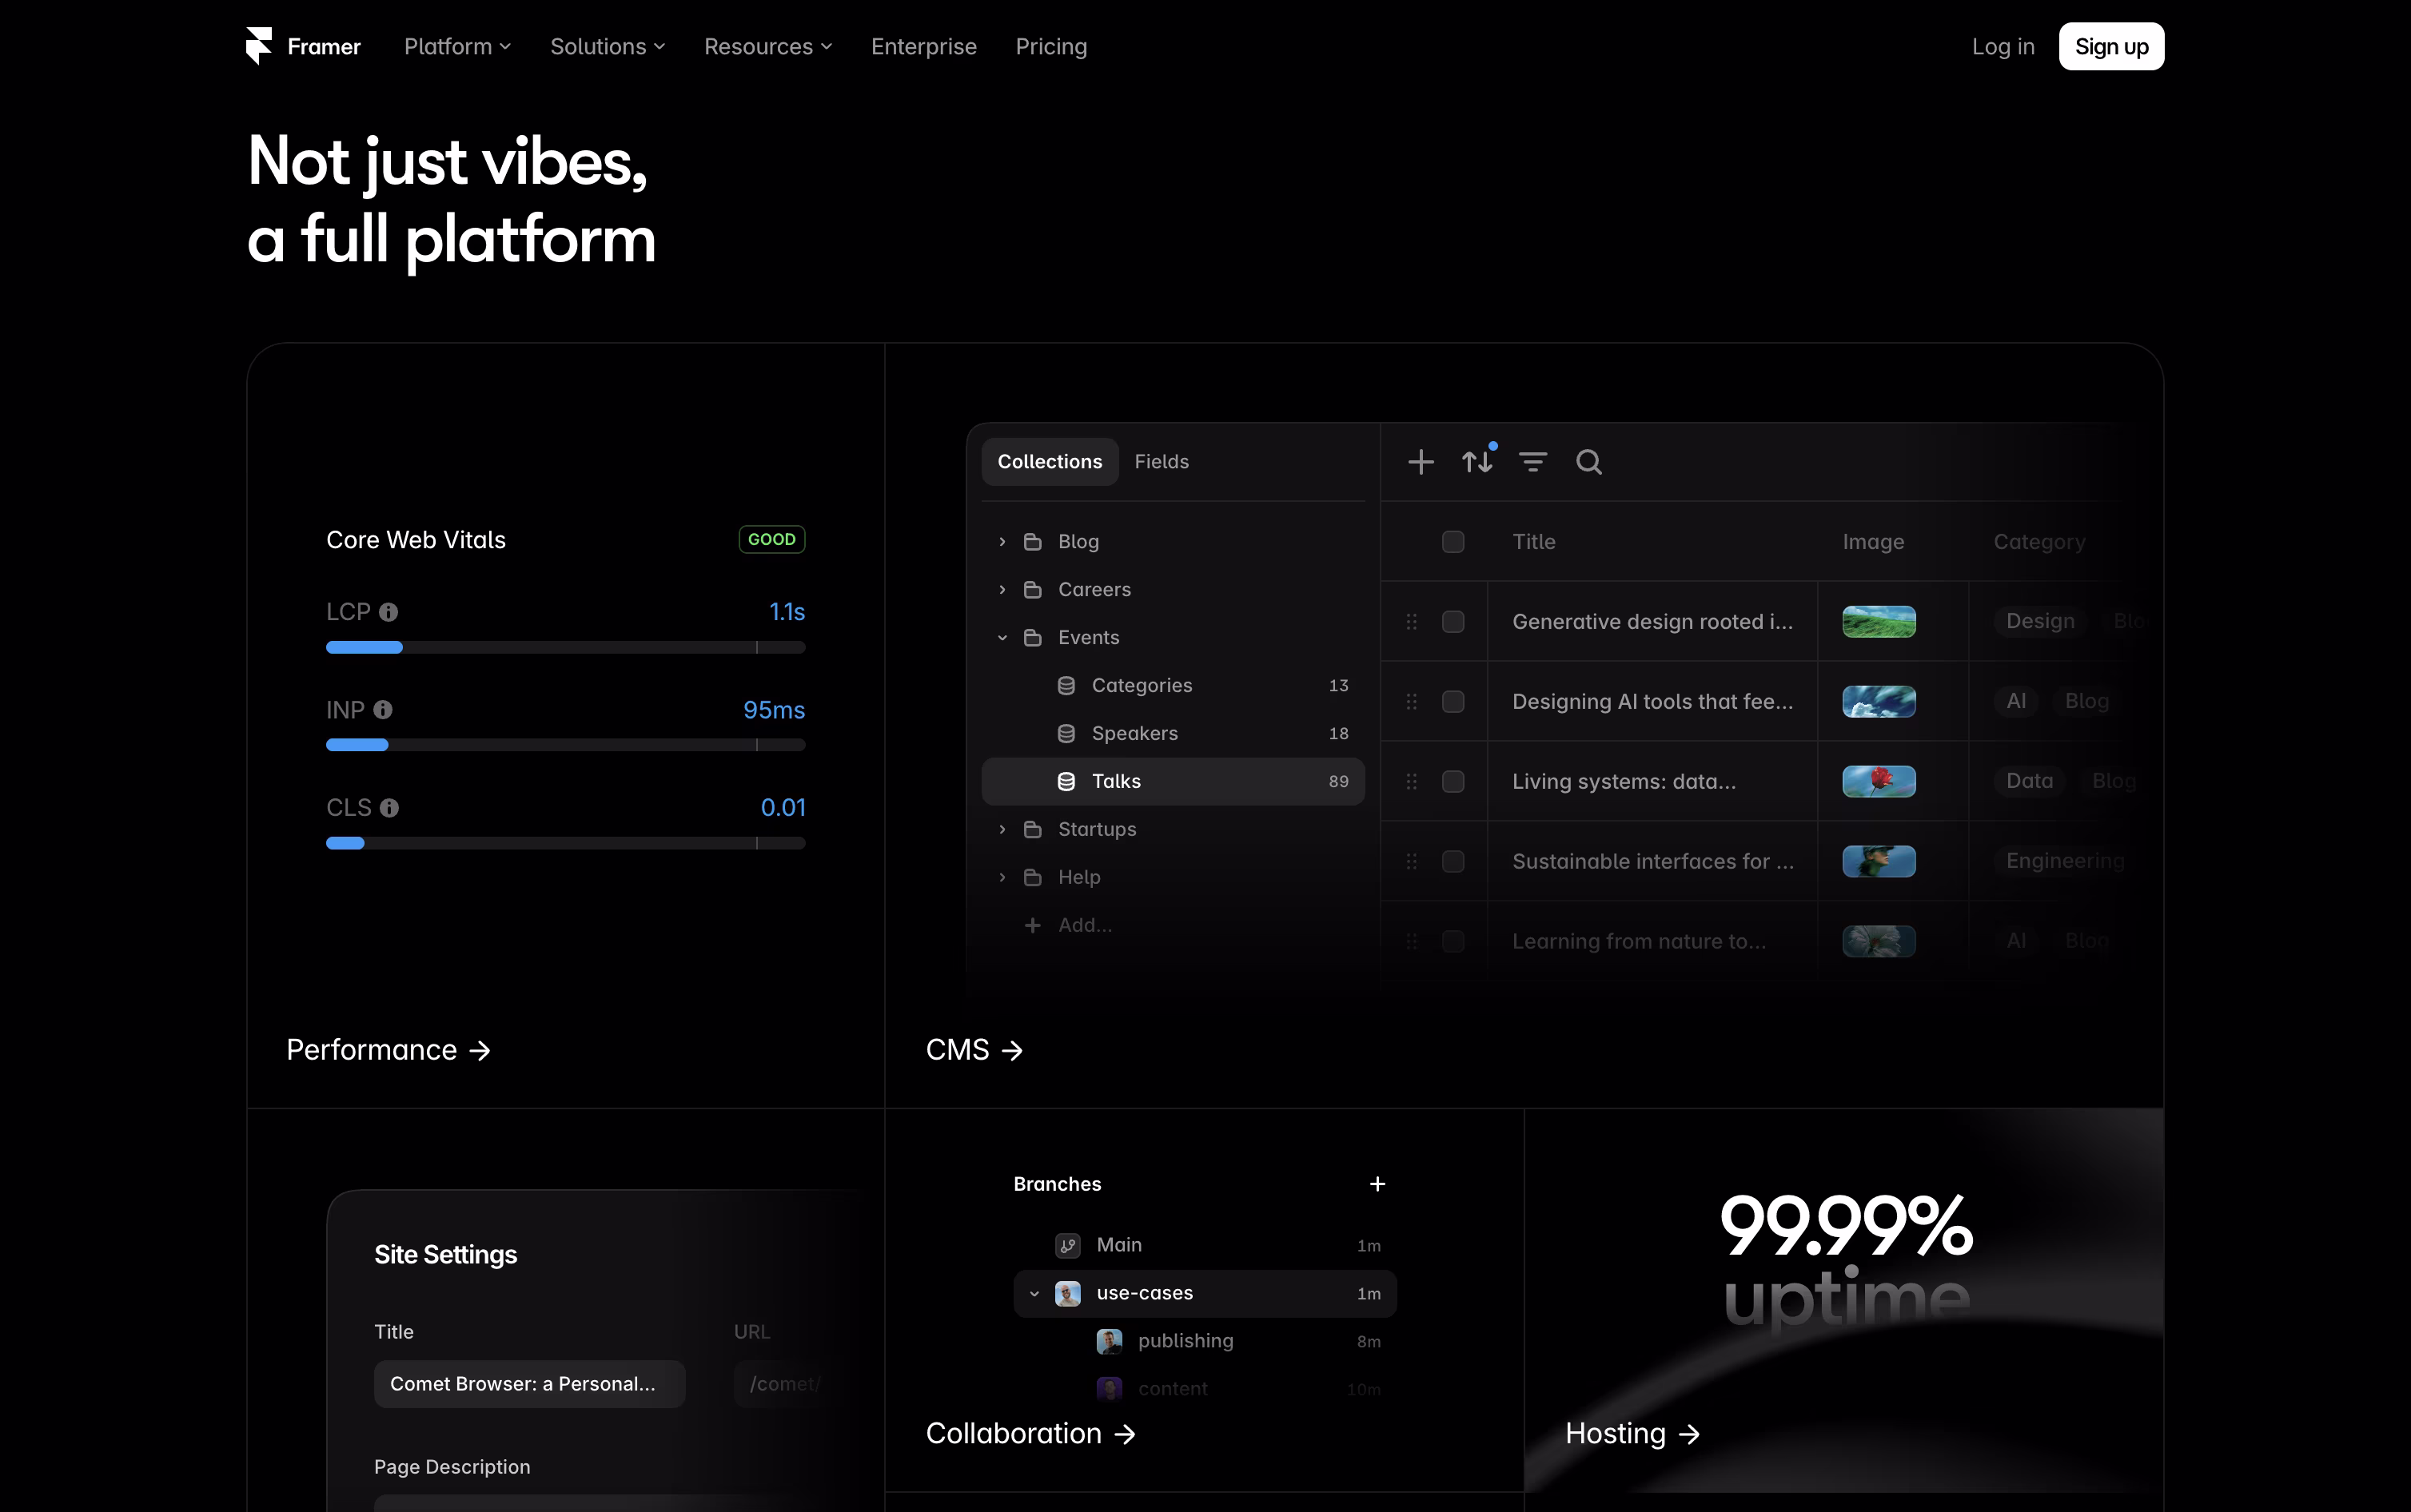Image resolution: width=2411 pixels, height=1512 pixels.
Task: Open the Solutions dropdown menu
Action: pos(607,46)
